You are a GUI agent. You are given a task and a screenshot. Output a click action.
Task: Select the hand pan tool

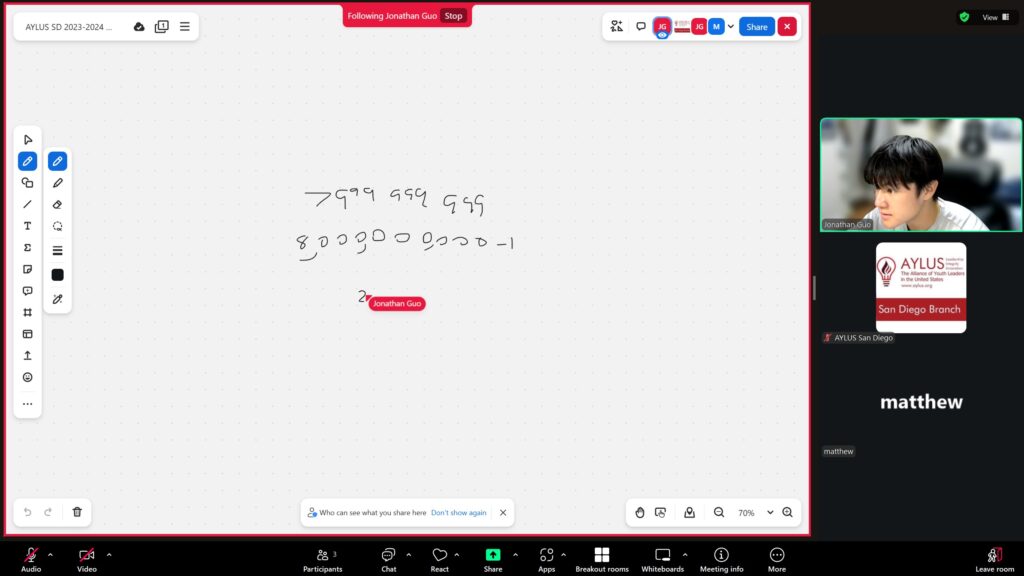(x=640, y=512)
